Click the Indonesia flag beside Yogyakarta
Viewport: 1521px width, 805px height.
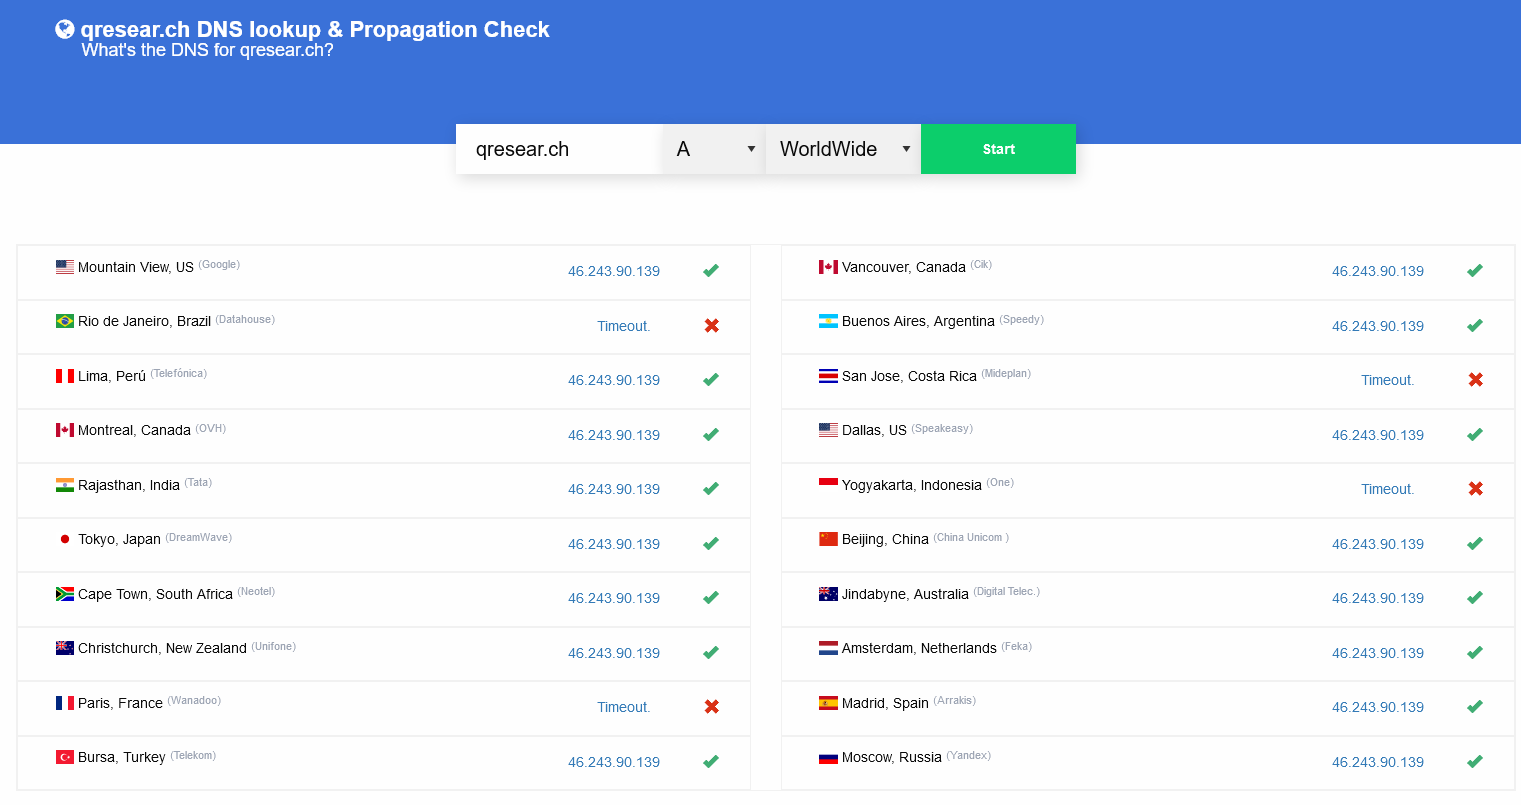pos(828,485)
